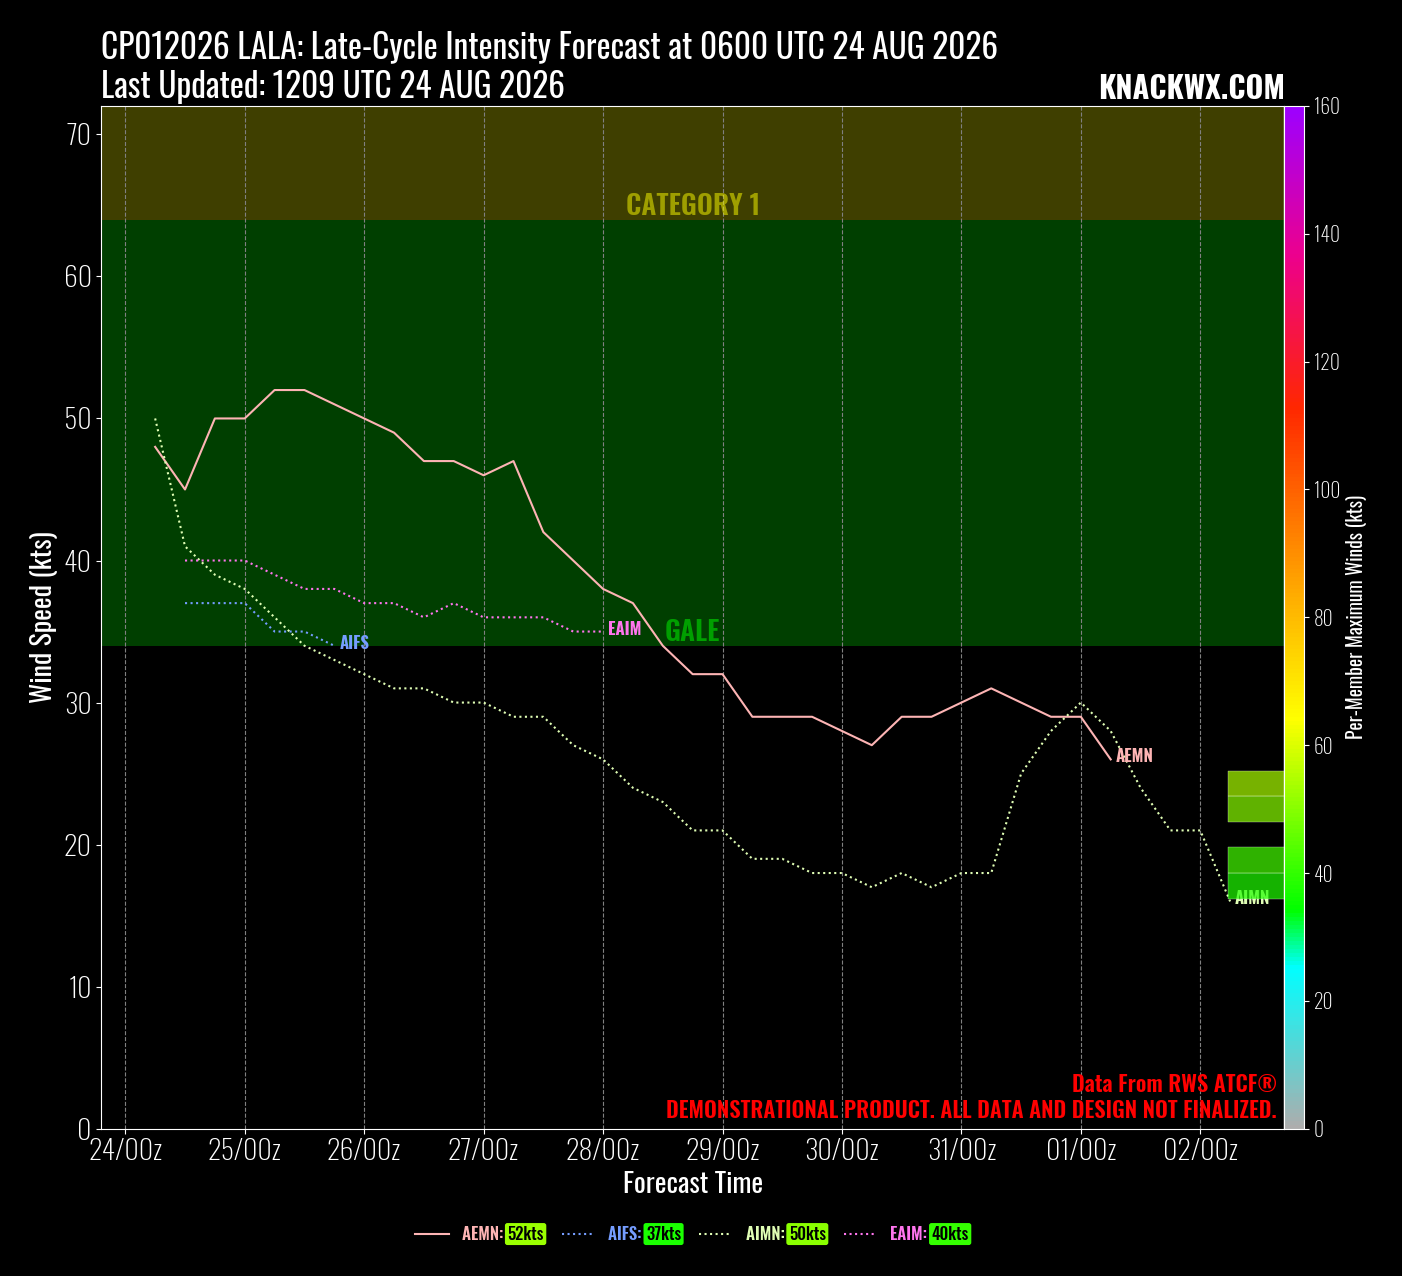Click the 70 tick on the wind speed axis
The width and height of the screenshot is (1402, 1276).
[x=78, y=134]
